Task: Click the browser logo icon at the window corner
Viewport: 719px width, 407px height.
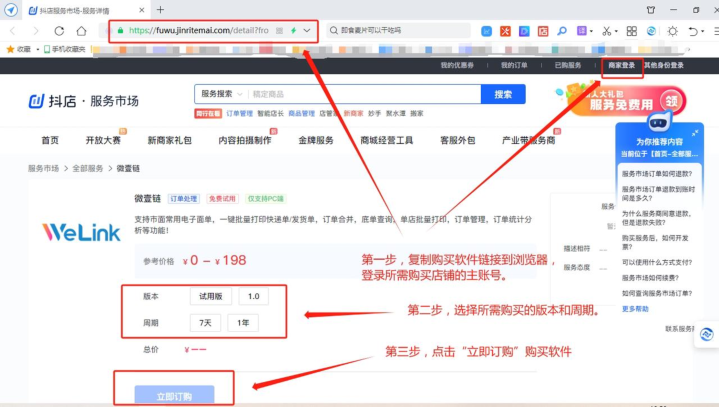Action: pos(11,10)
